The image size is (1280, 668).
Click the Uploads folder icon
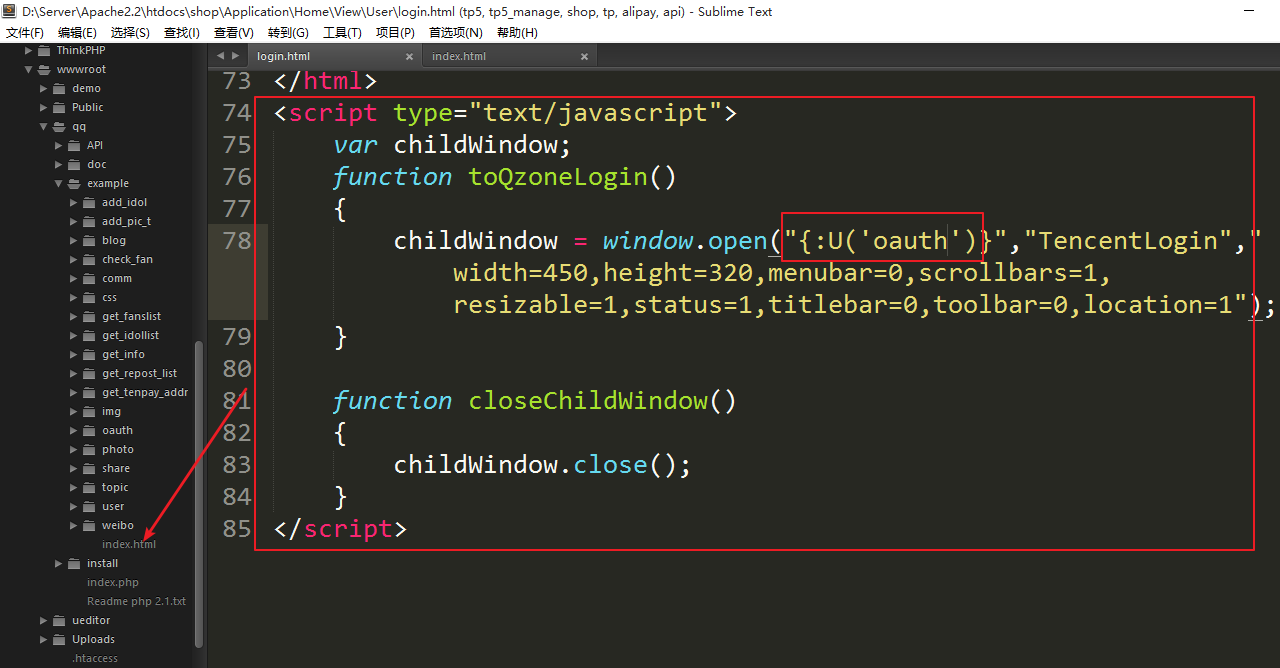(x=60, y=639)
